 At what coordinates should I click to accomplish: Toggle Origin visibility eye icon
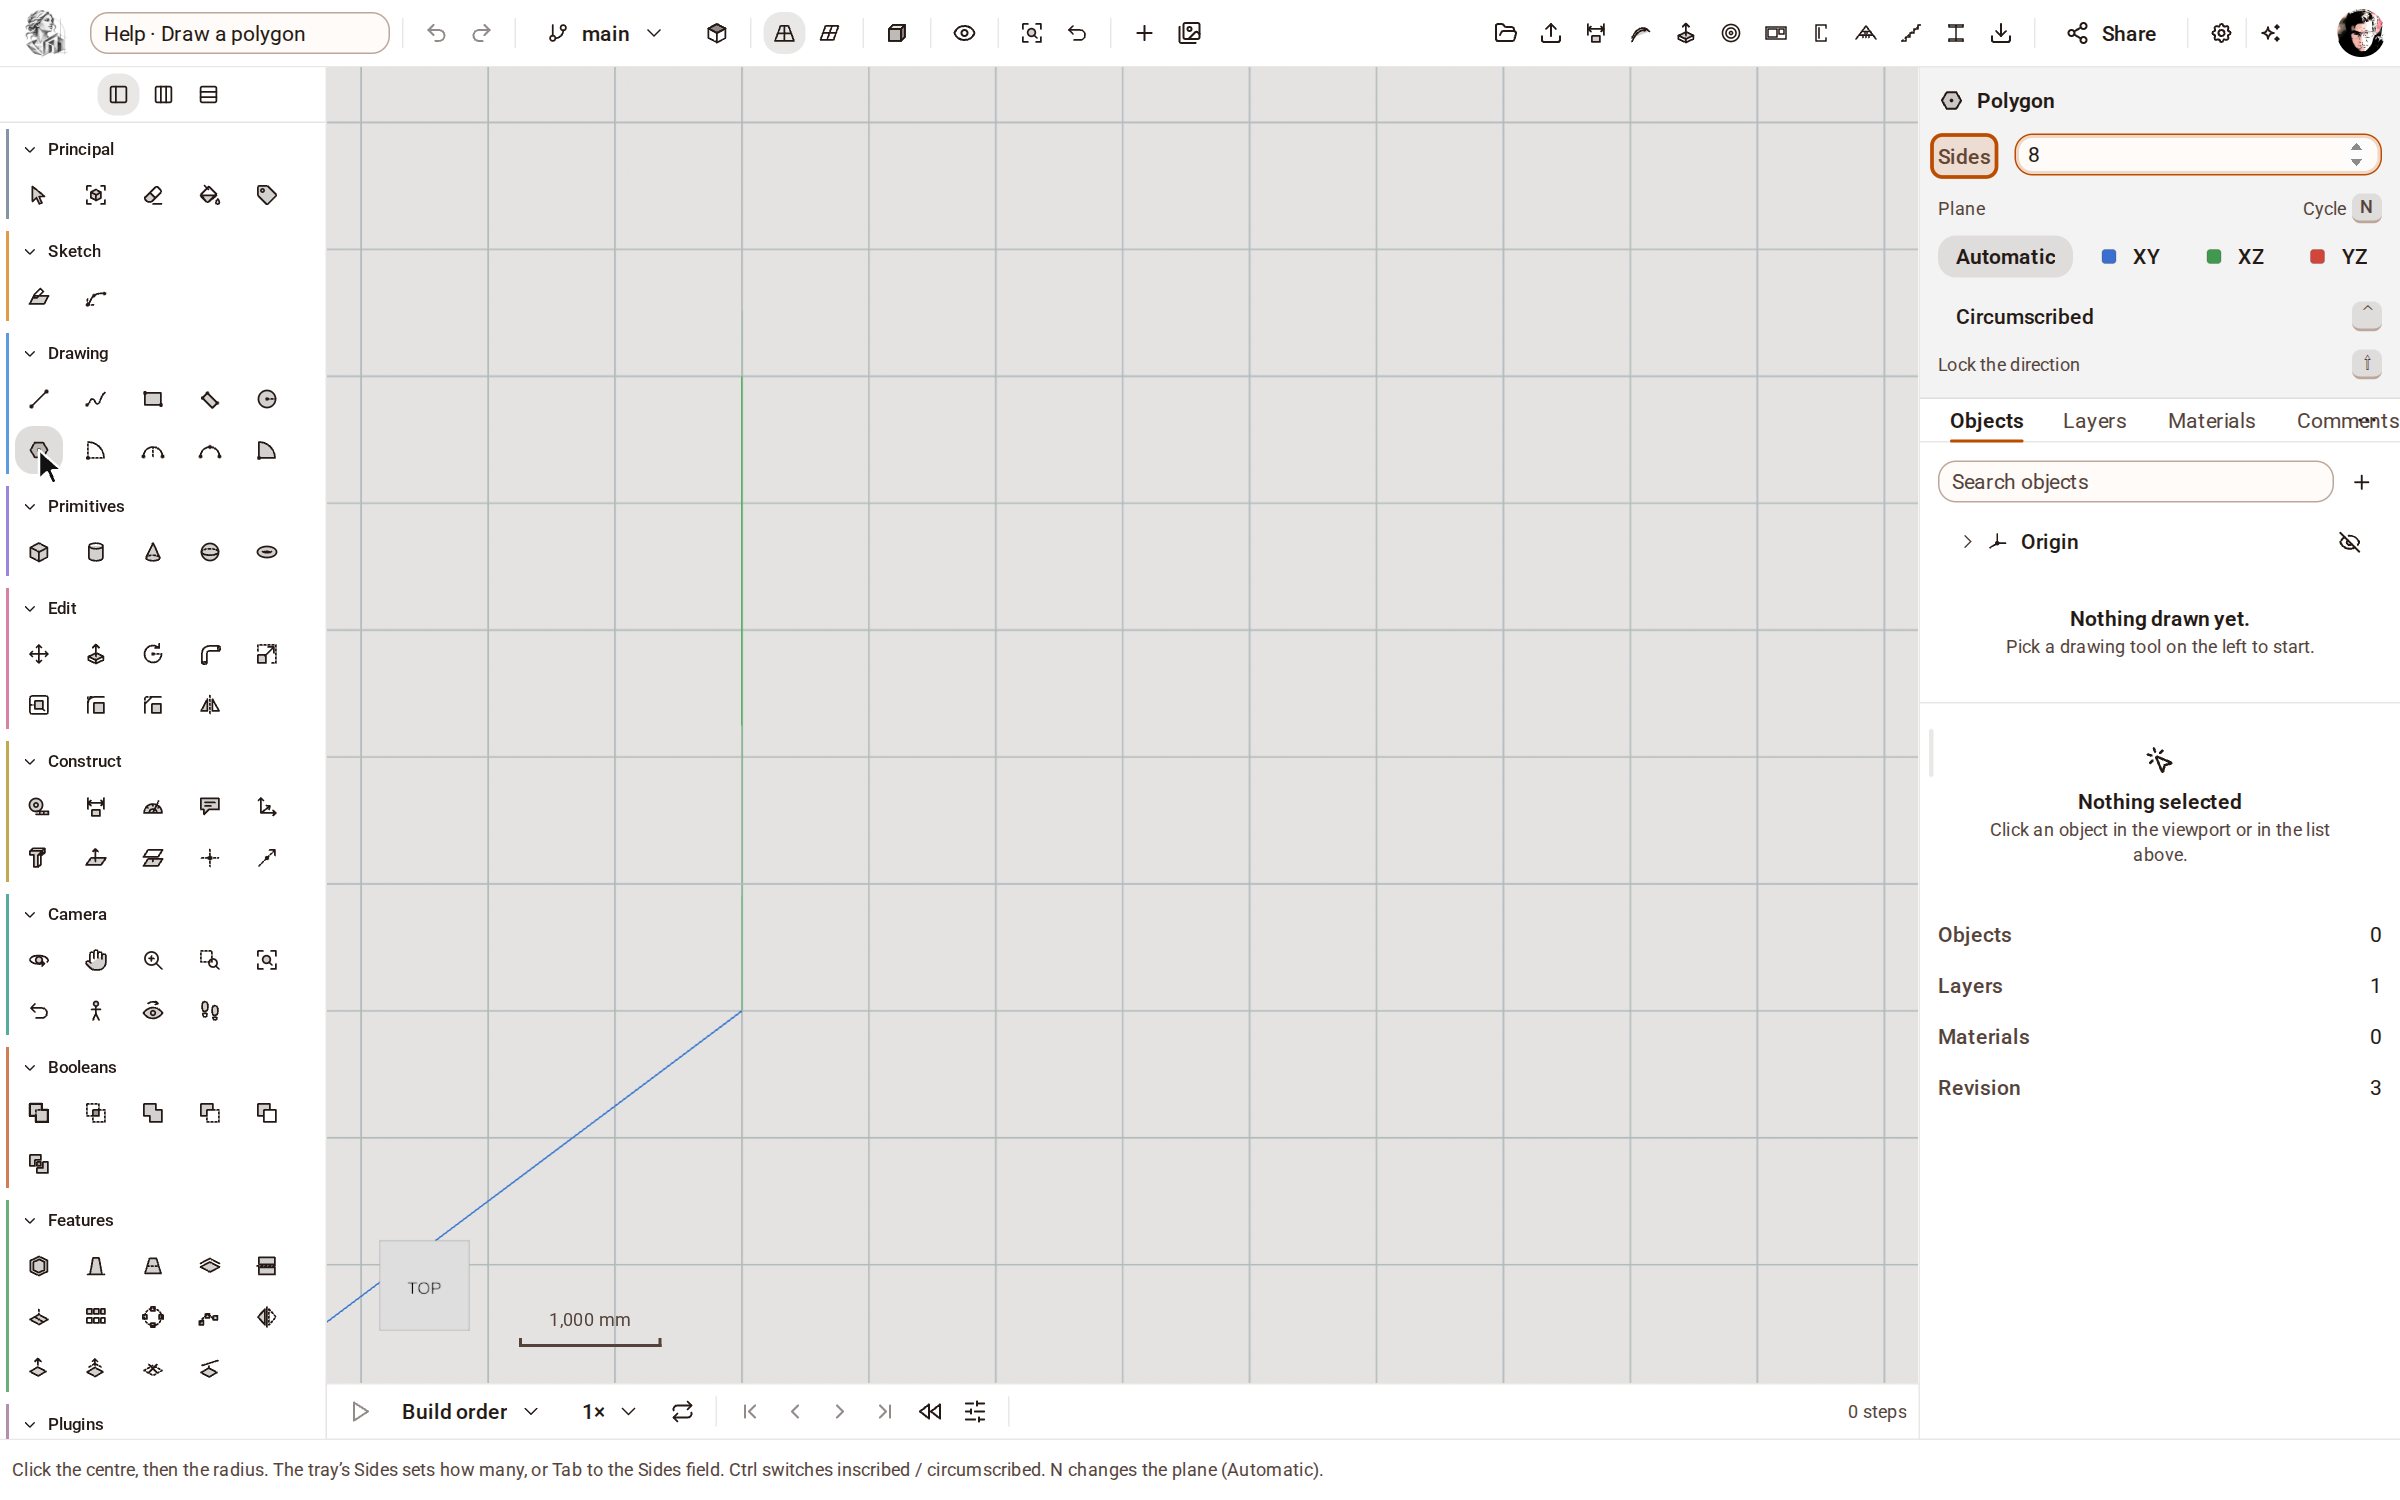[2350, 542]
